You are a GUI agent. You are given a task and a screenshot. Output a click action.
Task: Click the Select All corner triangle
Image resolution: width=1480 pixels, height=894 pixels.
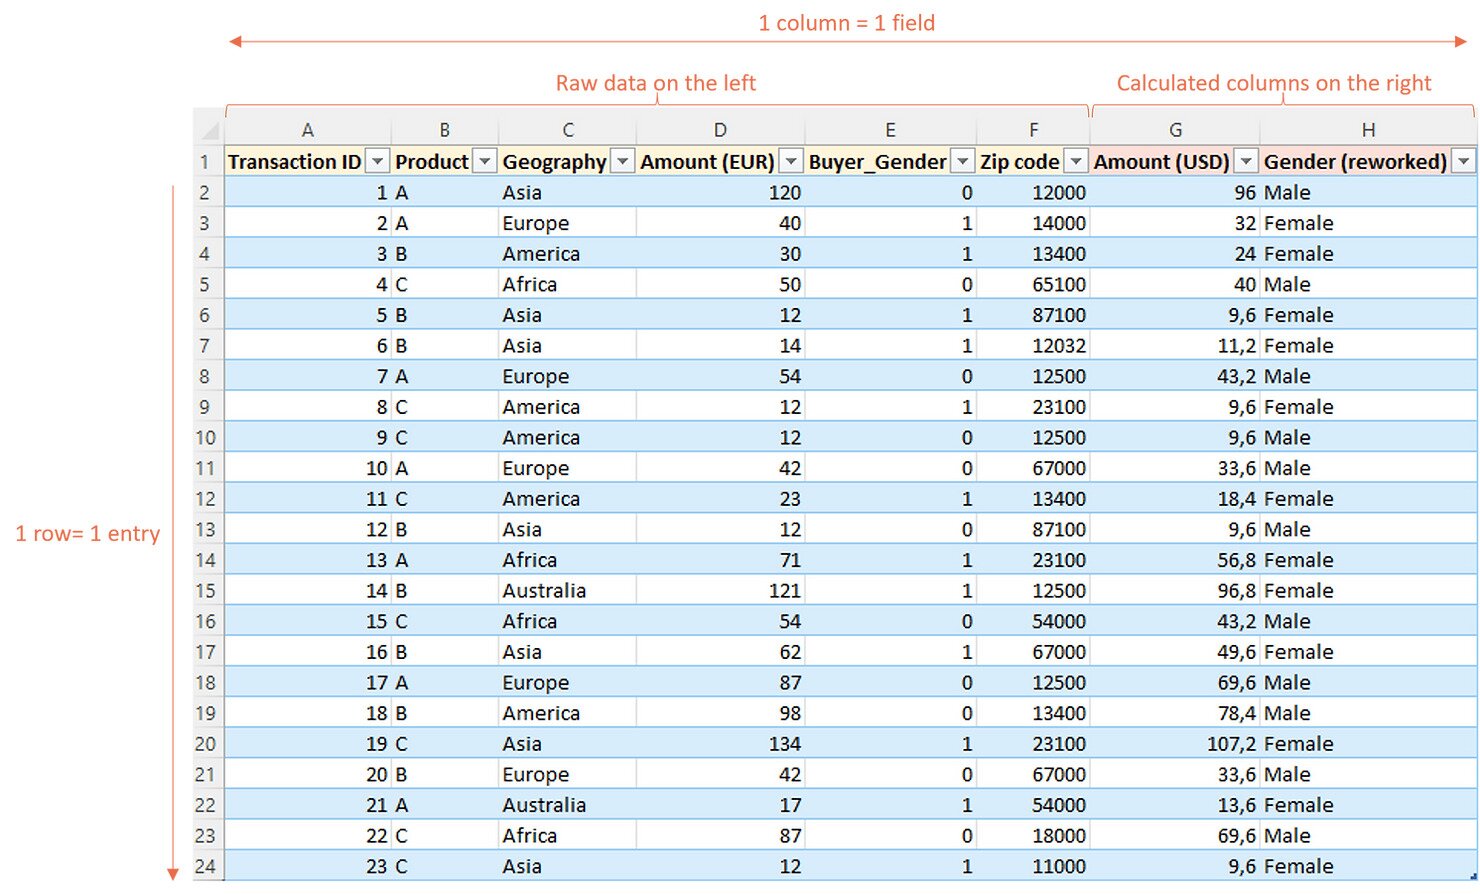(x=209, y=130)
